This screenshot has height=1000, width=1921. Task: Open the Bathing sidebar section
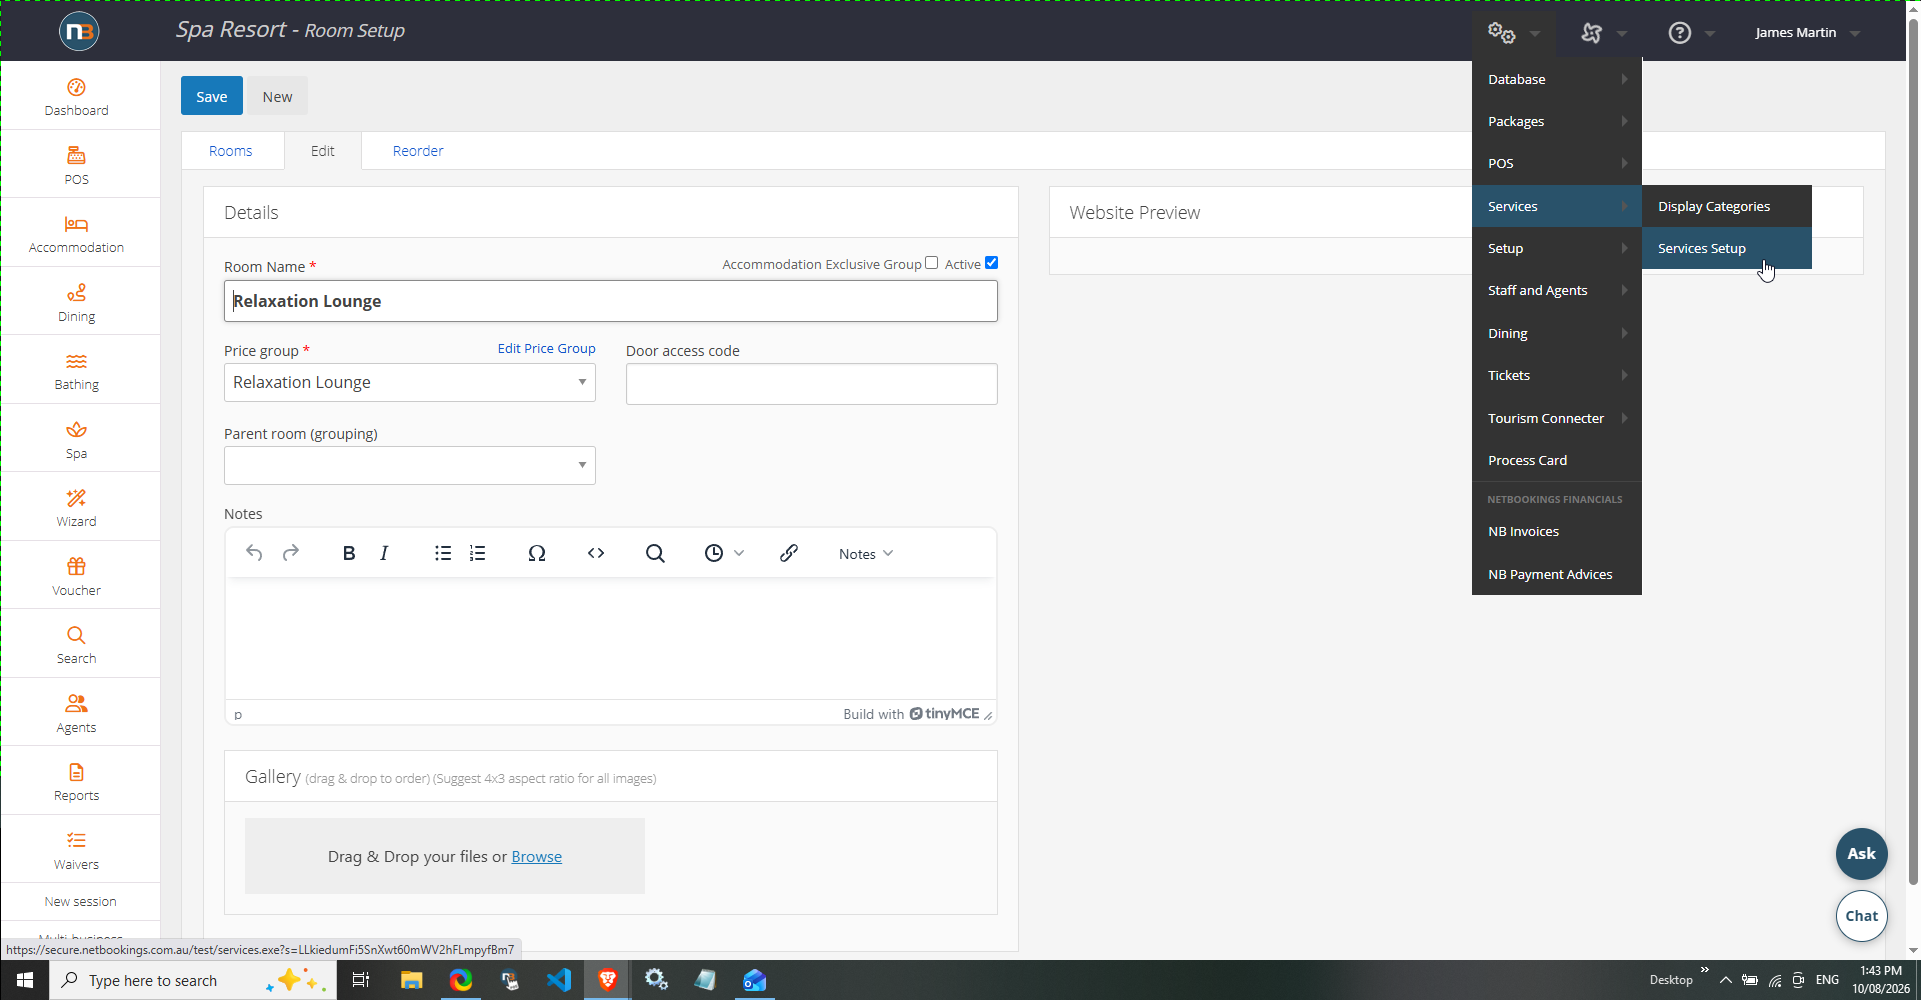(x=77, y=371)
